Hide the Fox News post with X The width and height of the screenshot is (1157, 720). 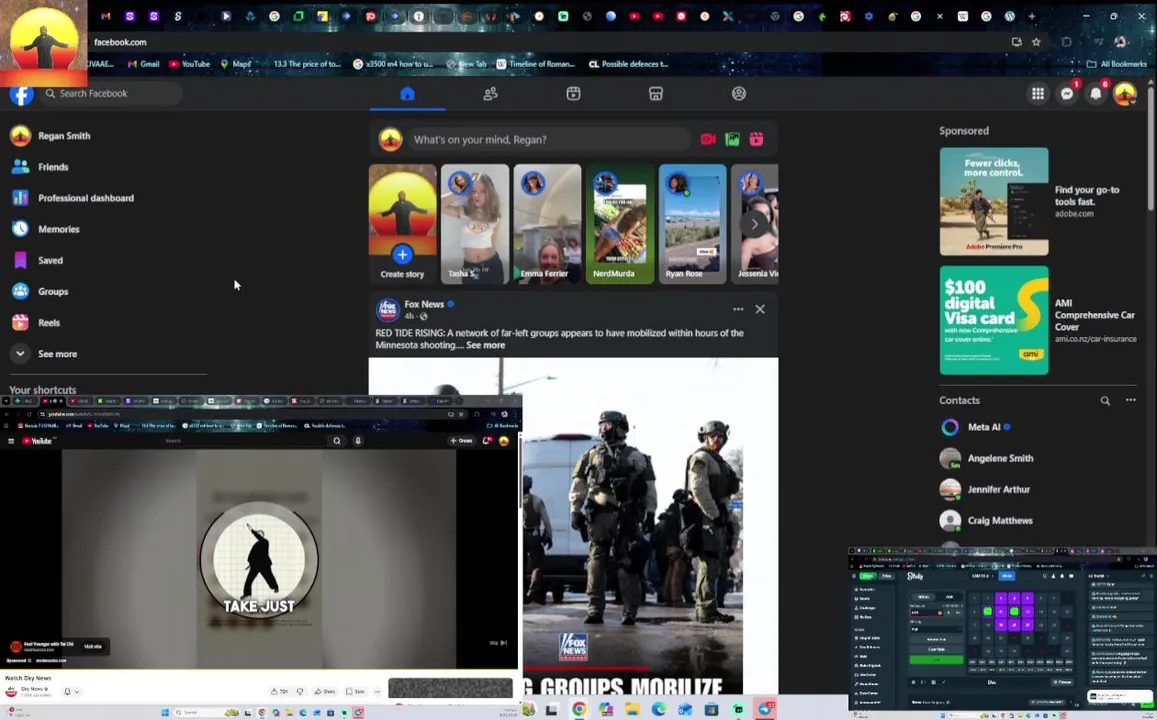pyautogui.click(x=760, y=309)
